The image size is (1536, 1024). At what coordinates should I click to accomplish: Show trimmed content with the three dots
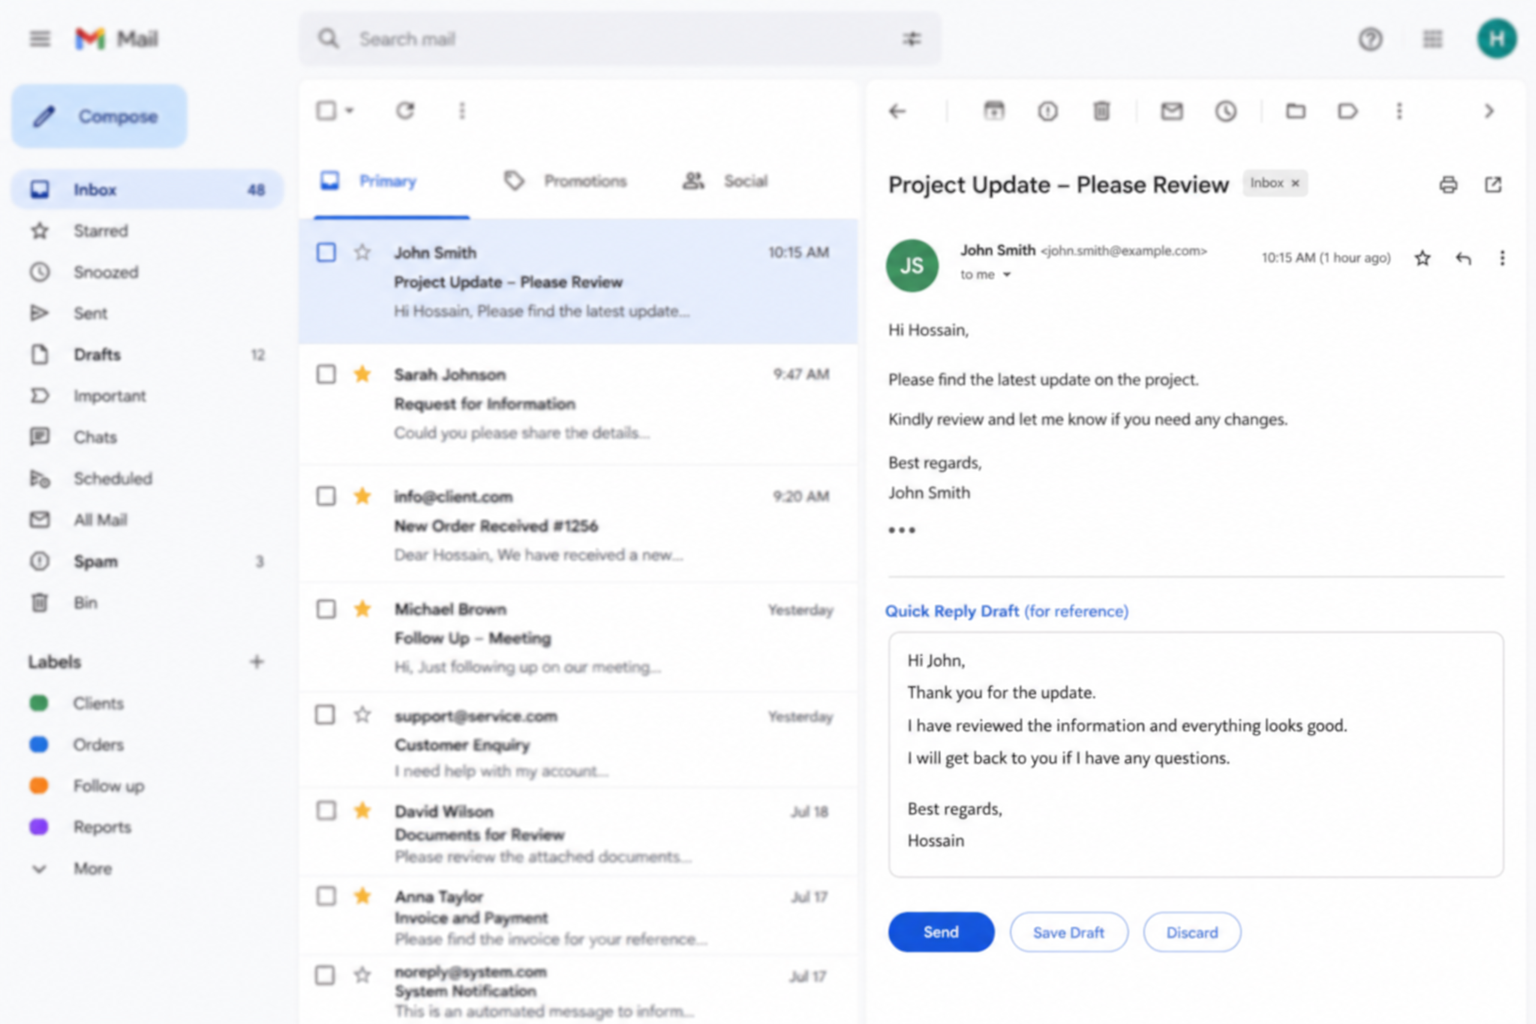[x=901, y=530]
